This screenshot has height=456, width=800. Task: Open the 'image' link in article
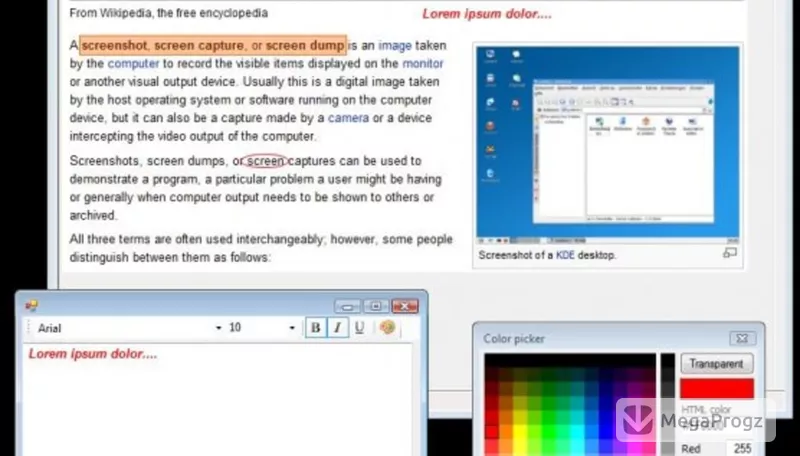(395, 45)
